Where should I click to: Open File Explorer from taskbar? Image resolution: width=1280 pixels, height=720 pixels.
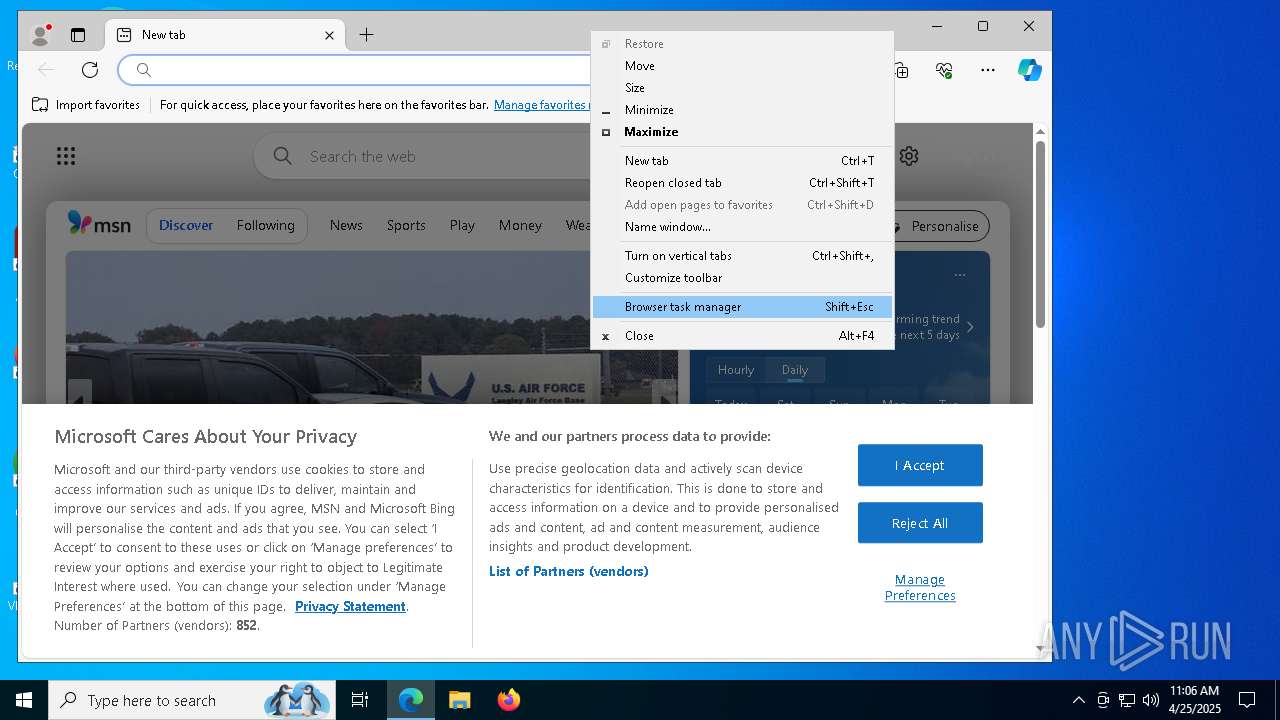coord(460,700)
